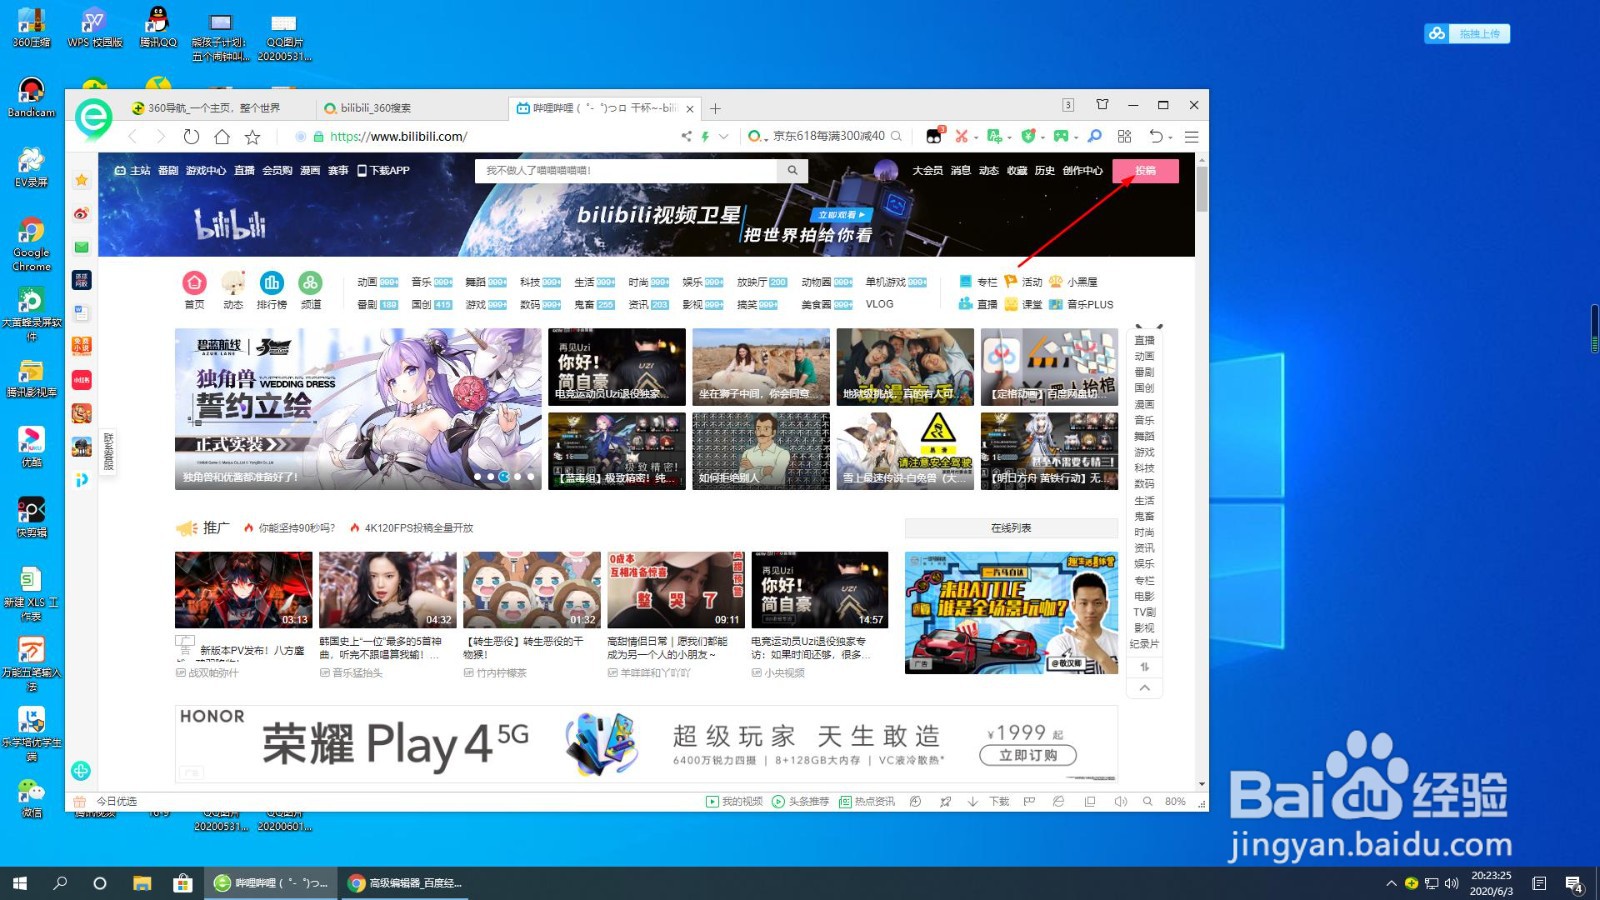This screenshot has width=1600, height=900.
Task: Open the scissors screenshot tool
Action: (961, 136)
